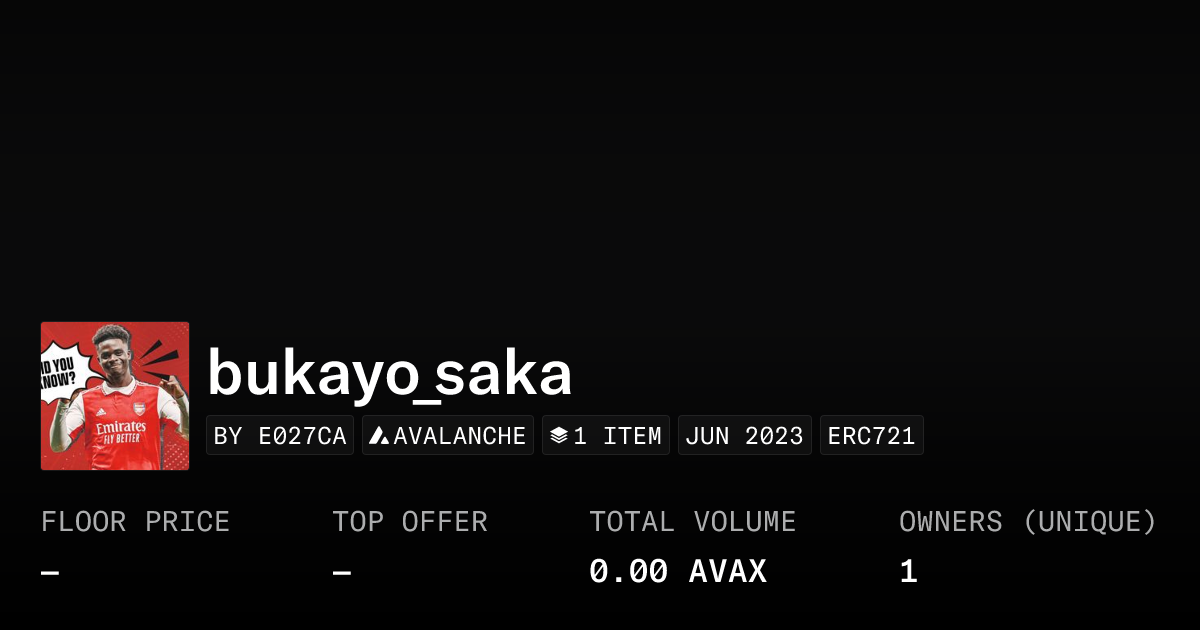1200x630 pixels.
Task: Click the BY E027CA creator badge
Action: (x=280, y=434)
